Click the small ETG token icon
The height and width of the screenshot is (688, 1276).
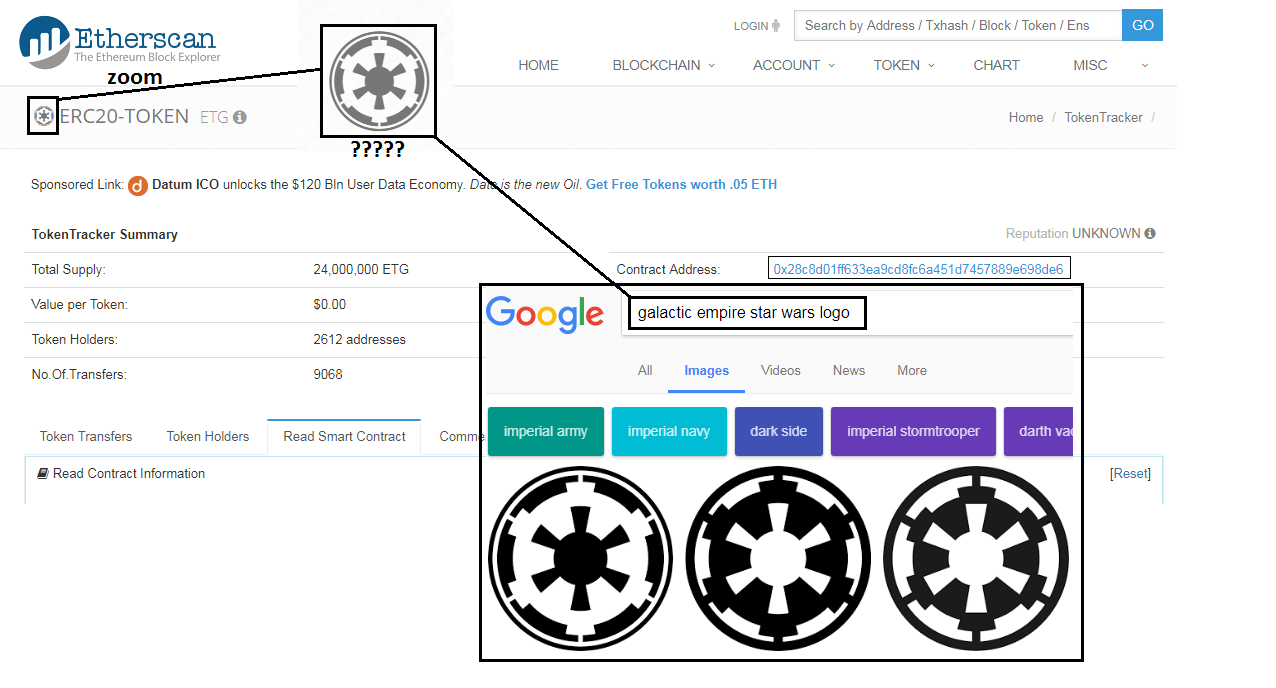click(x=43, y=116)
